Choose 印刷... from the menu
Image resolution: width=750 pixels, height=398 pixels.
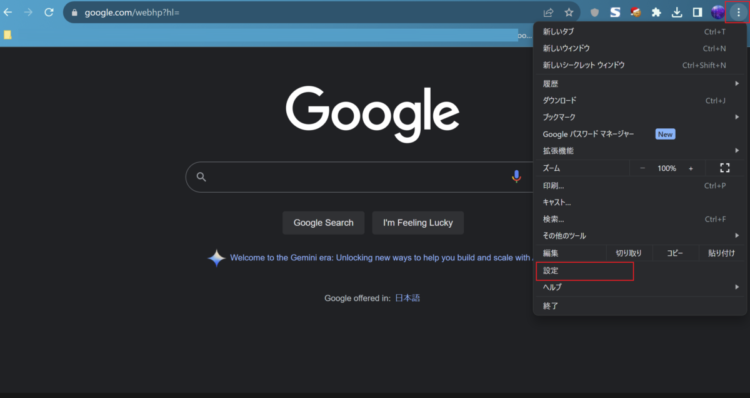click(x=640, y=186)
